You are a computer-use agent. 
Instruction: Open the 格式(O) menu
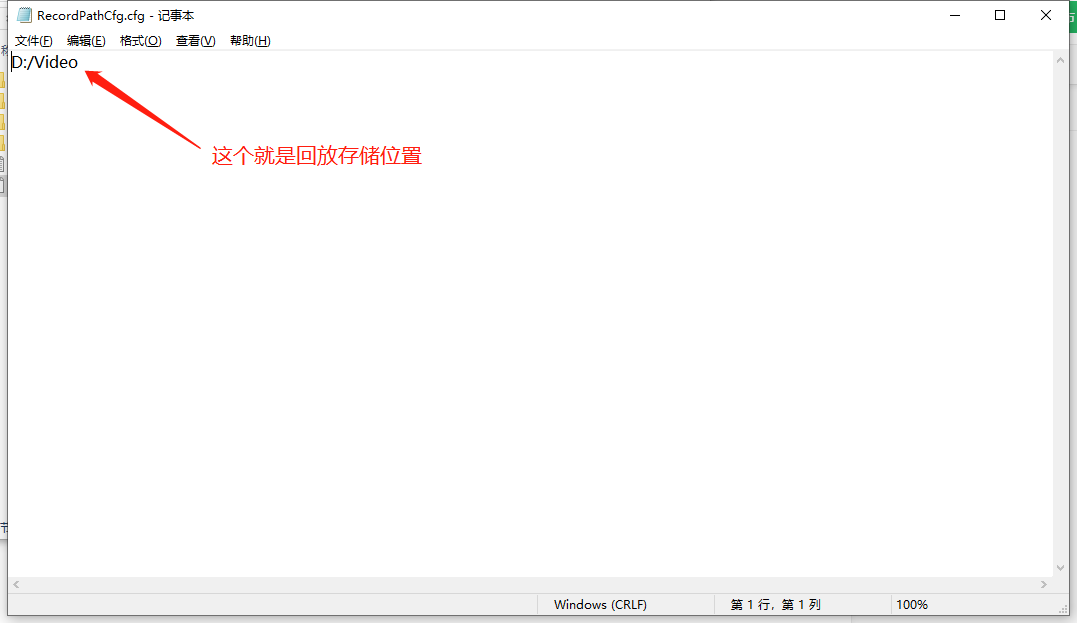pos(140,41)
